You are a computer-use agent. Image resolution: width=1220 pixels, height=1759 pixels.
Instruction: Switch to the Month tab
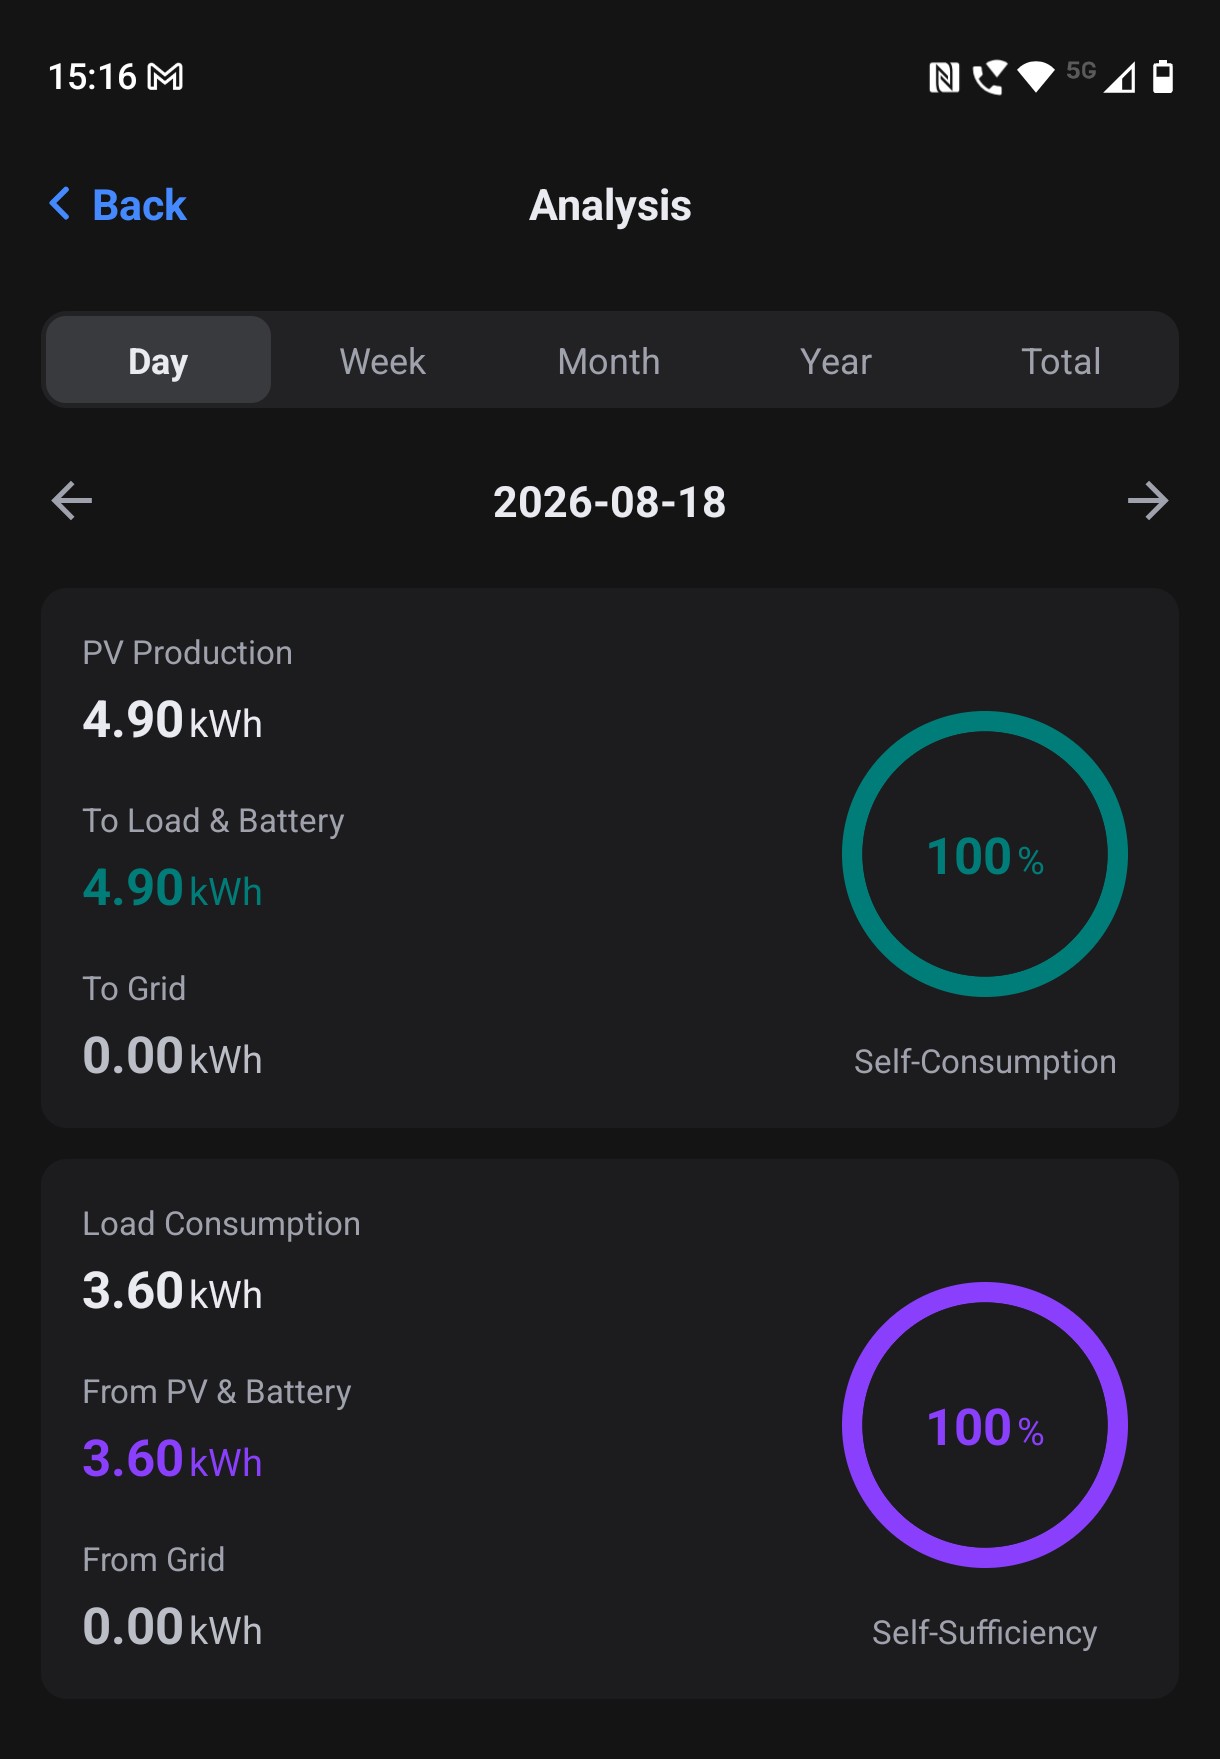pyautogui.click(x=609, y=360)
